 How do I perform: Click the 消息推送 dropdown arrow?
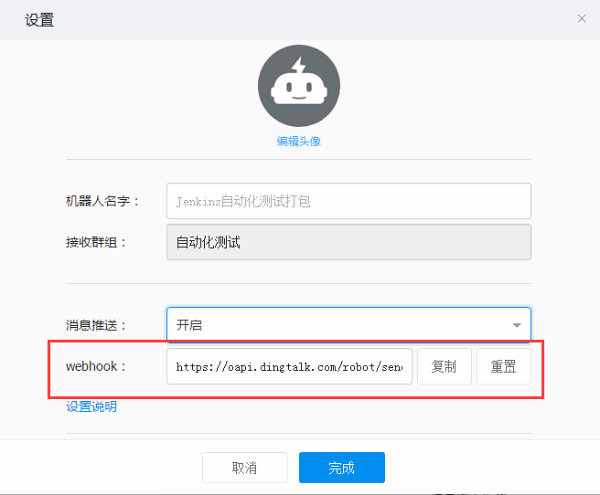(x=517, y=325)
